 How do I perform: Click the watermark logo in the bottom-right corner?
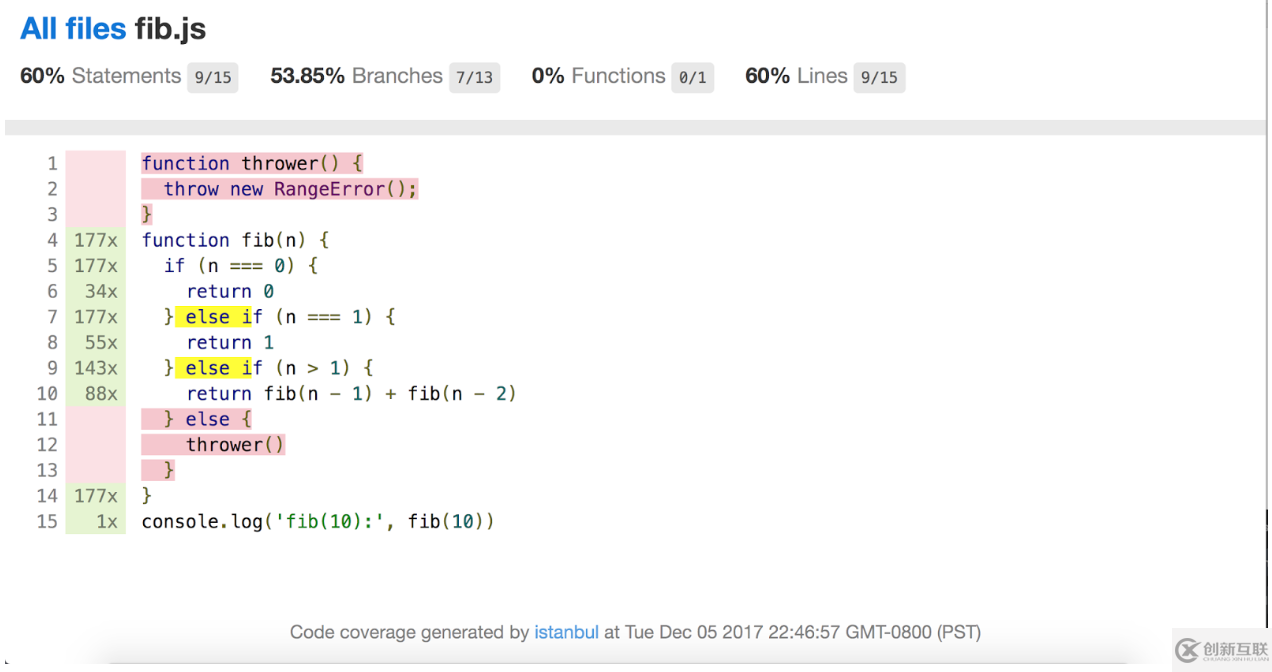click(1221, 650)
